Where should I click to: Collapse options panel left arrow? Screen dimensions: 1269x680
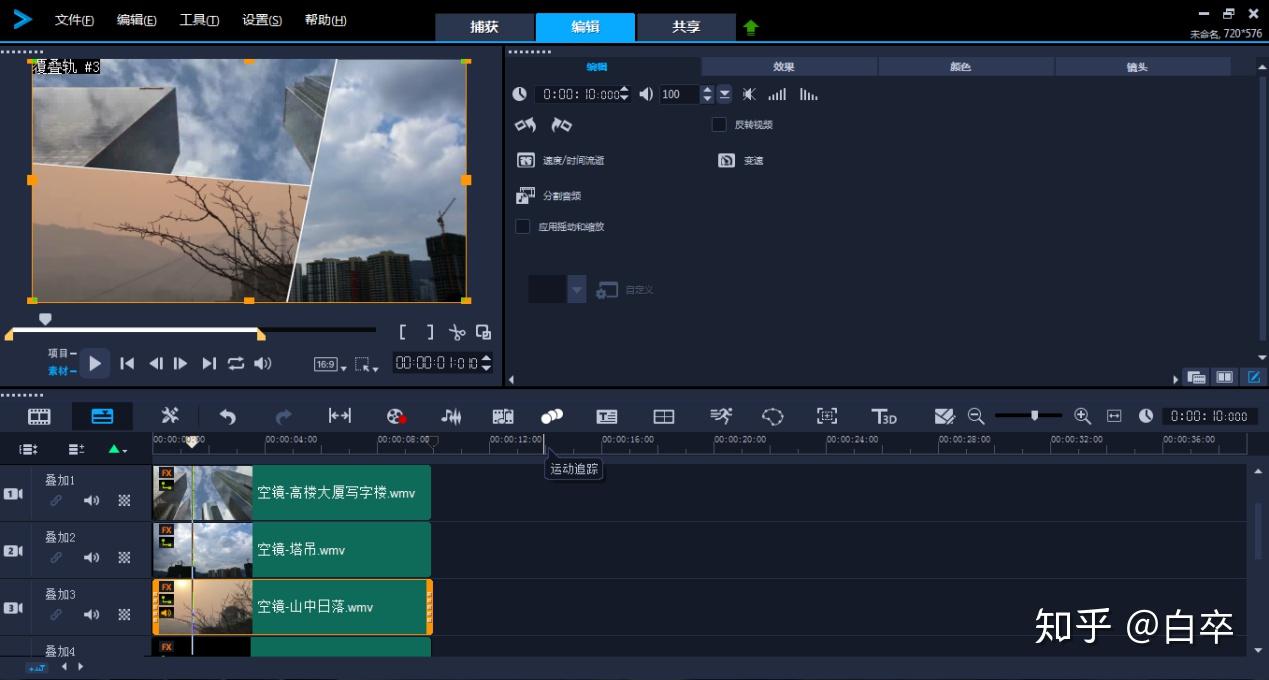pos(511,379)
